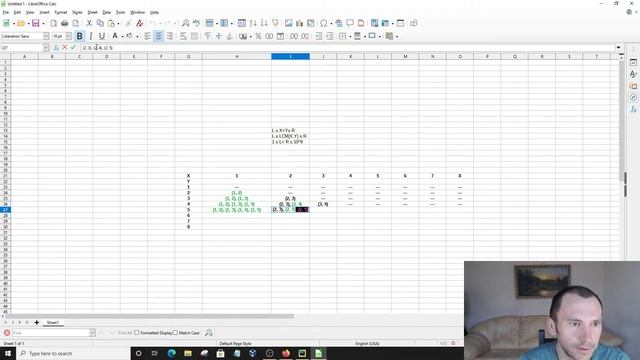
Task: Open the File menu
Action: 6,13
